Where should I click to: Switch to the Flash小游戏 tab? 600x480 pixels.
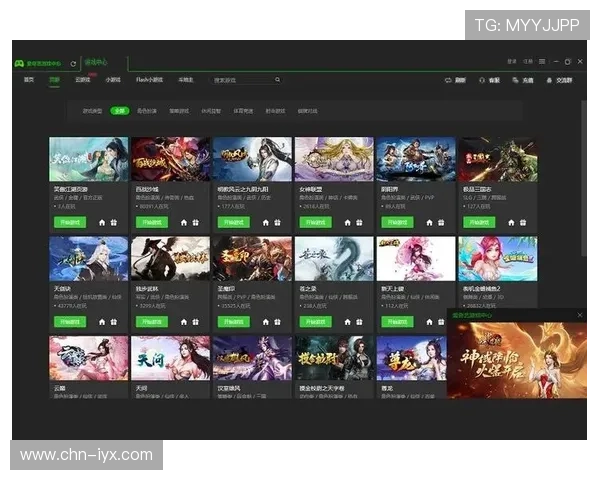tap(149, 80)
